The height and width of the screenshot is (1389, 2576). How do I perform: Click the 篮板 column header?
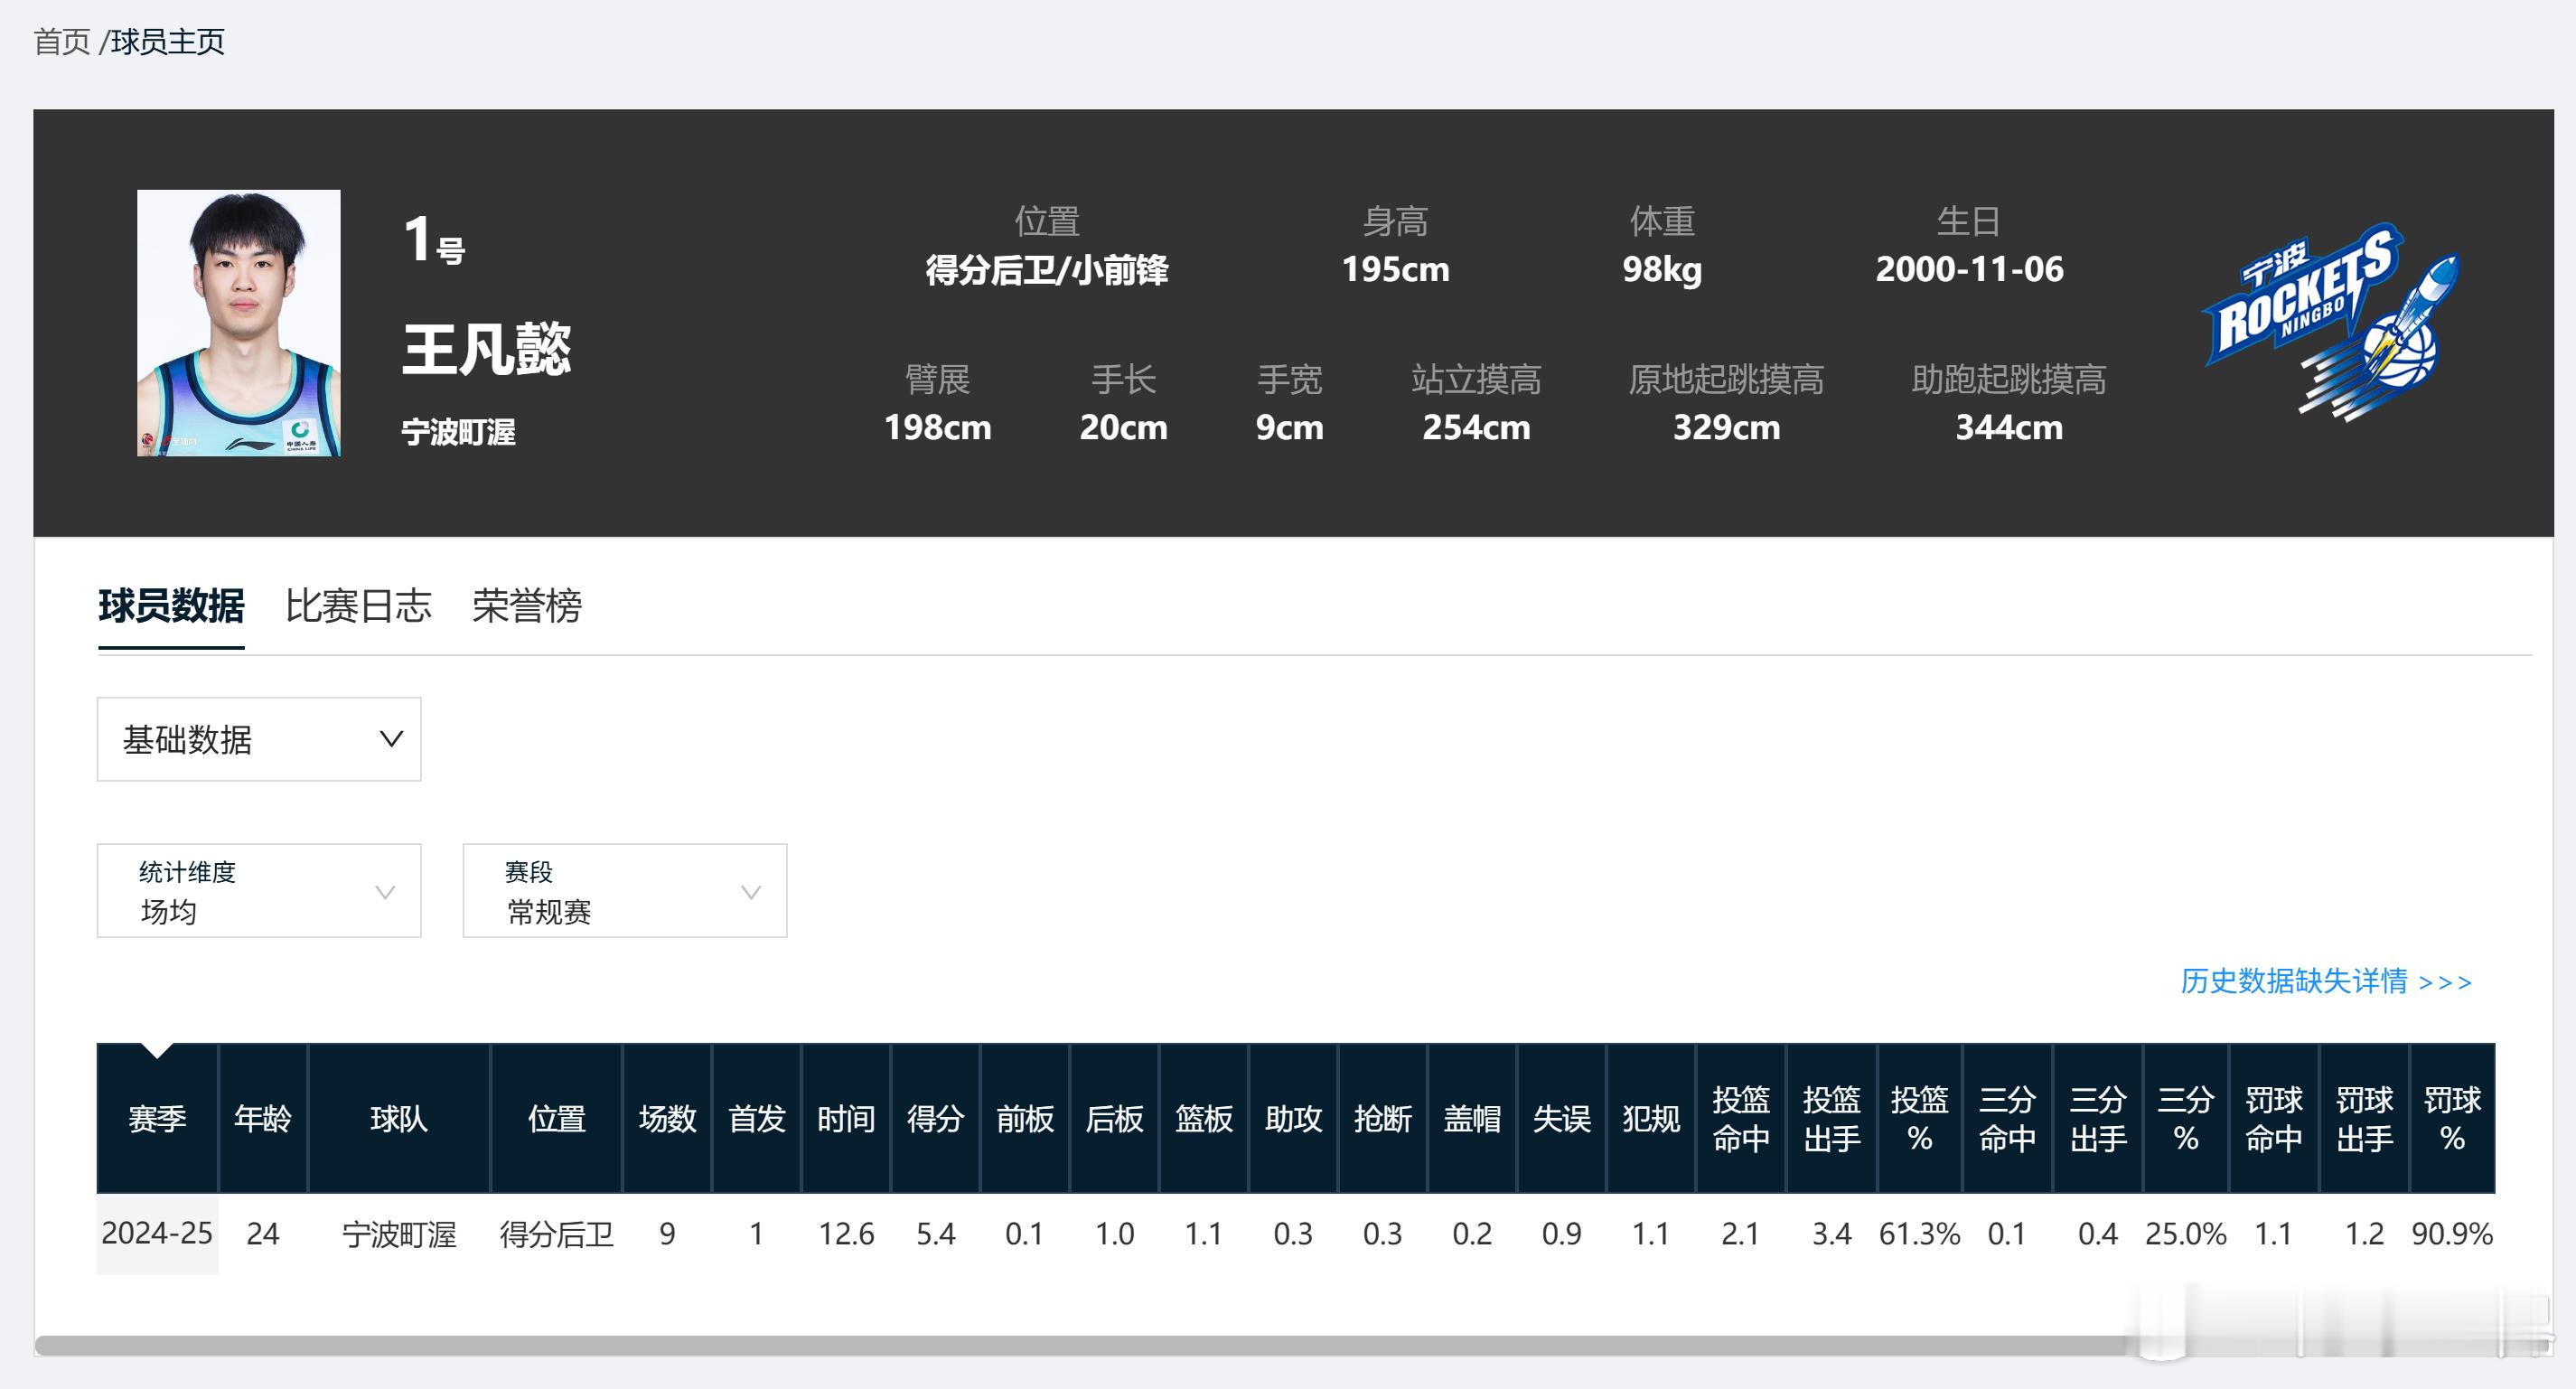point(1203,1119)
